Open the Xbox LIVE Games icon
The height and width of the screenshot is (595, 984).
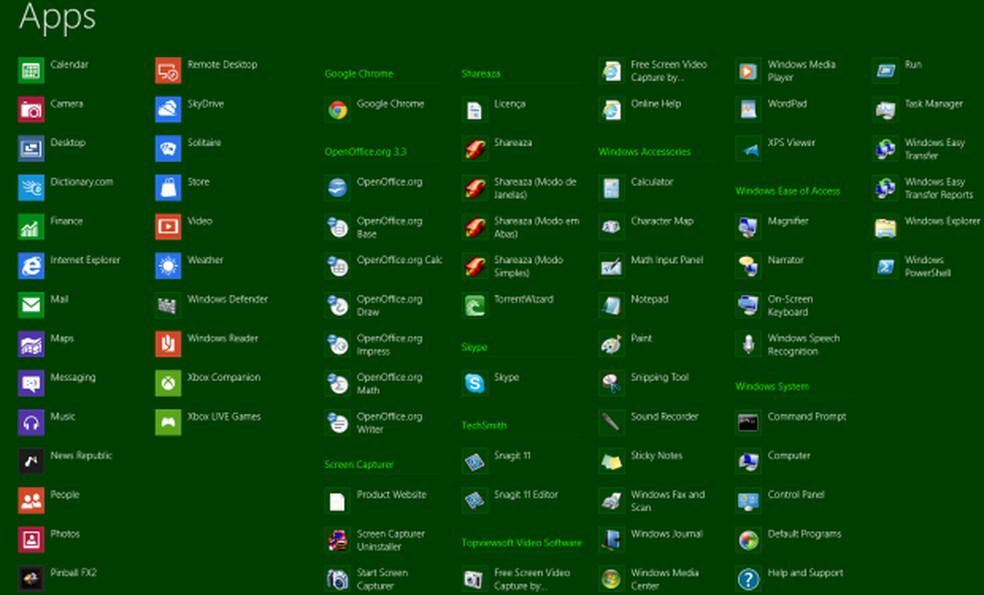click(x=168, y=423)
